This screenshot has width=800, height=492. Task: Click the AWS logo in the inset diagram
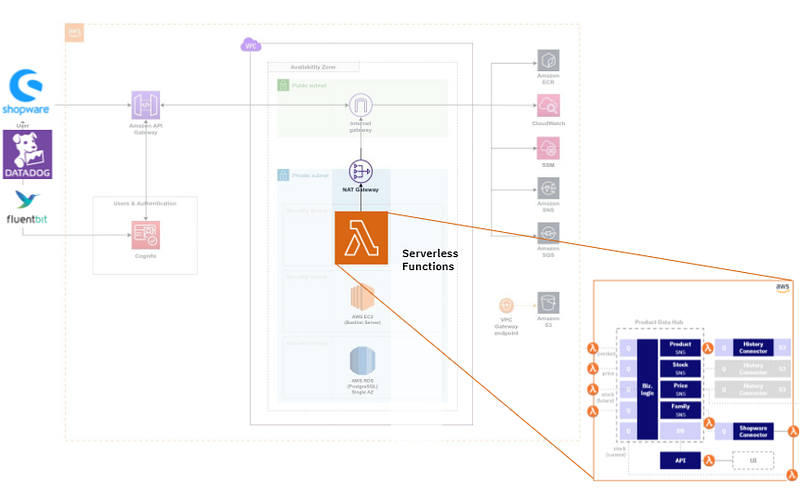[x=782, y=287]
